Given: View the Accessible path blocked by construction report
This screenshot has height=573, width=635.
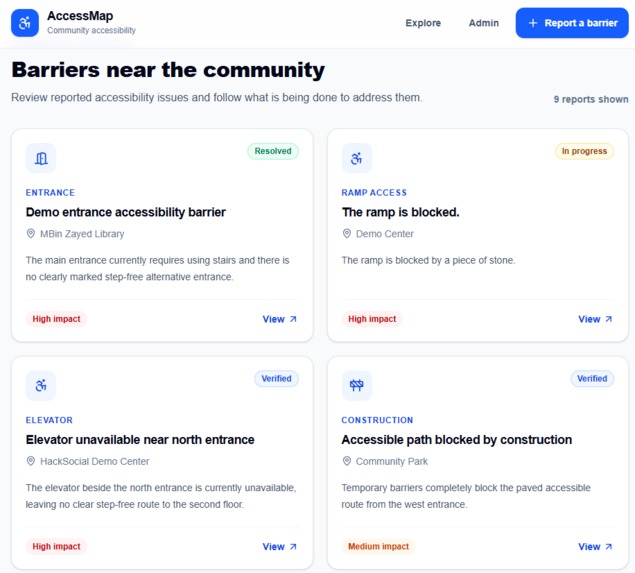Looking at the screenshot, I should coord(595,547).
